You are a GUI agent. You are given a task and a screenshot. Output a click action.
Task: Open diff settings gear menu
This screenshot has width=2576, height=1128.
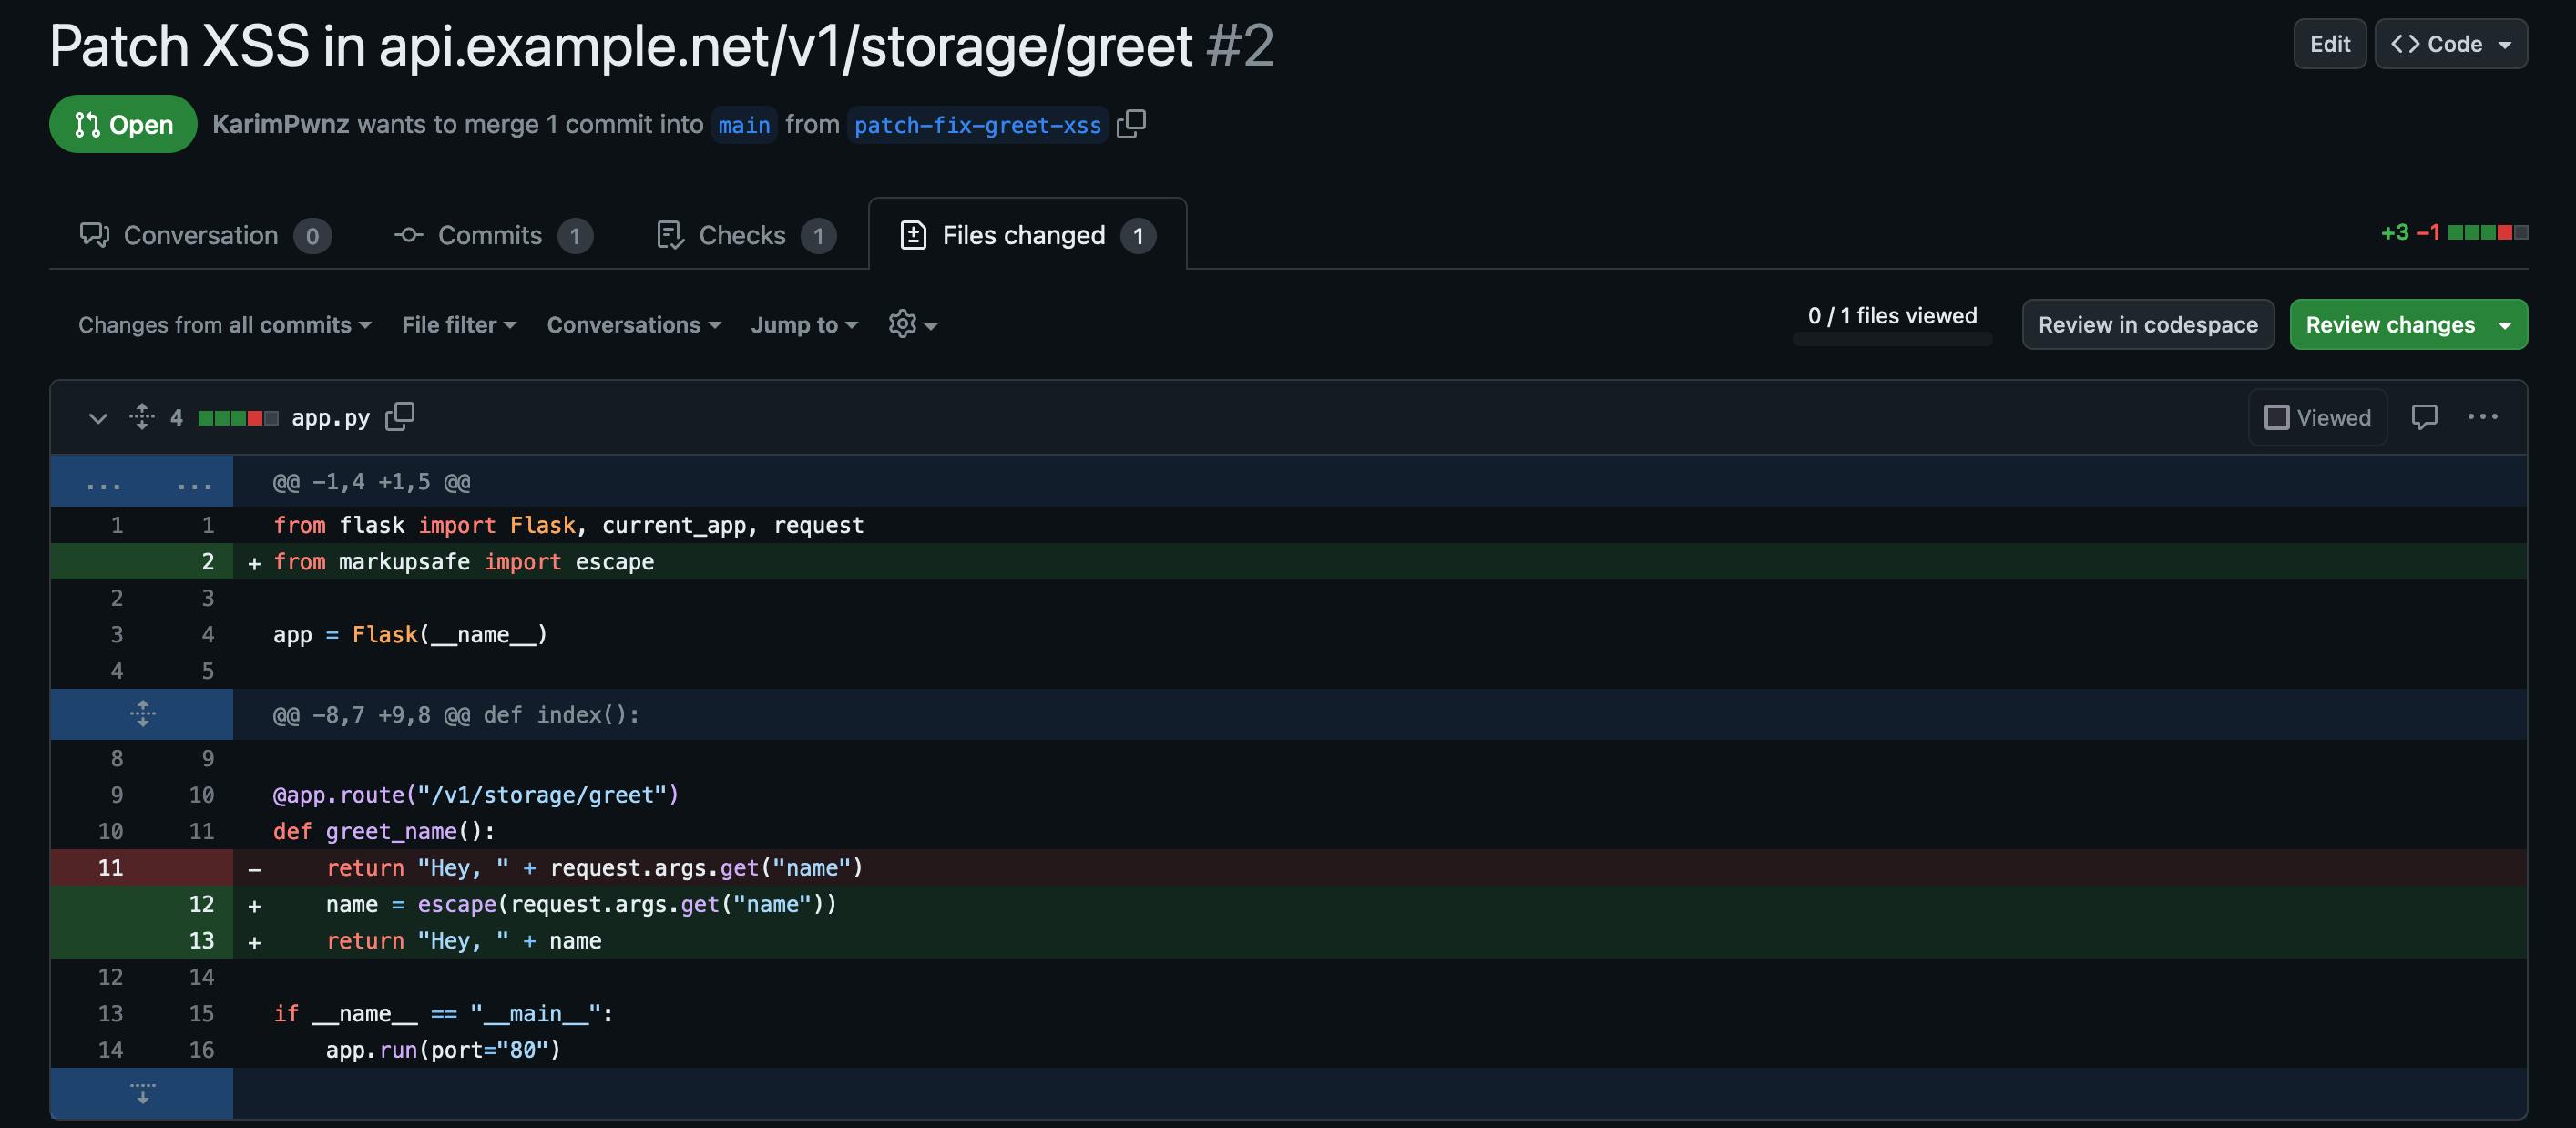[x=911, y=324]
